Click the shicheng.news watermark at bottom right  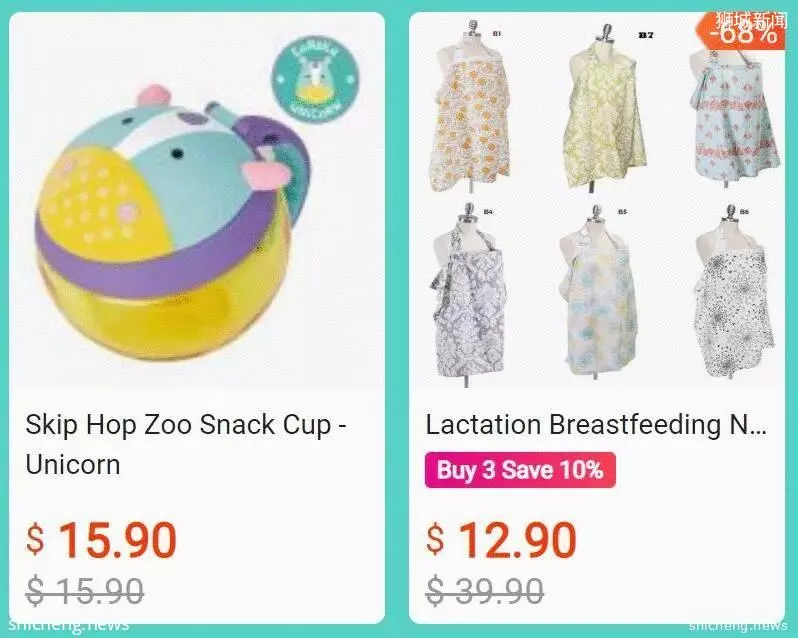pos(738,625)
